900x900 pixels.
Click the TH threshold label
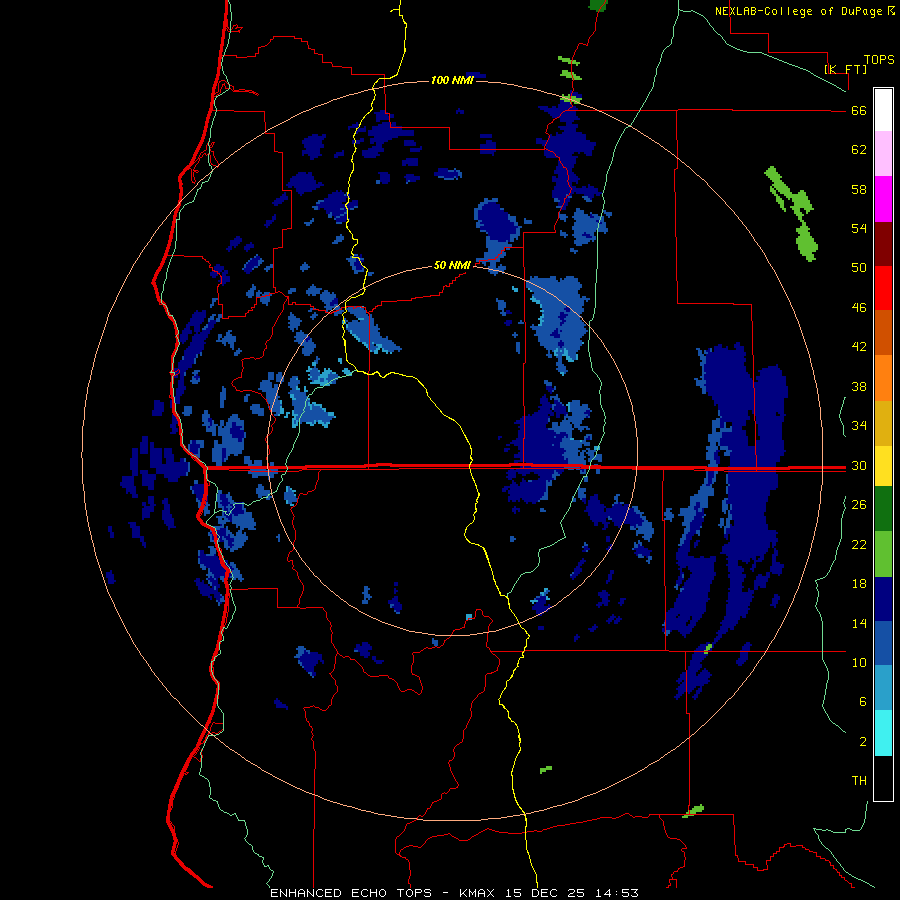coord(859,781)
